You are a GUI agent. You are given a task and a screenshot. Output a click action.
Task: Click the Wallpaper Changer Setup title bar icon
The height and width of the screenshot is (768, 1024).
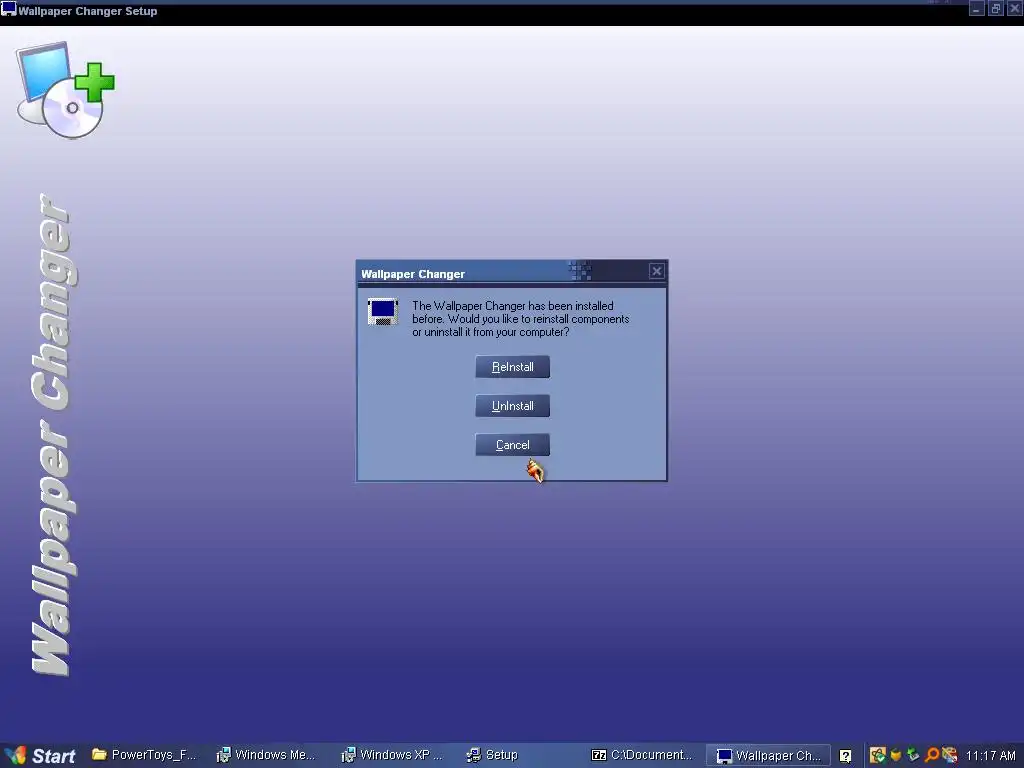8,9
